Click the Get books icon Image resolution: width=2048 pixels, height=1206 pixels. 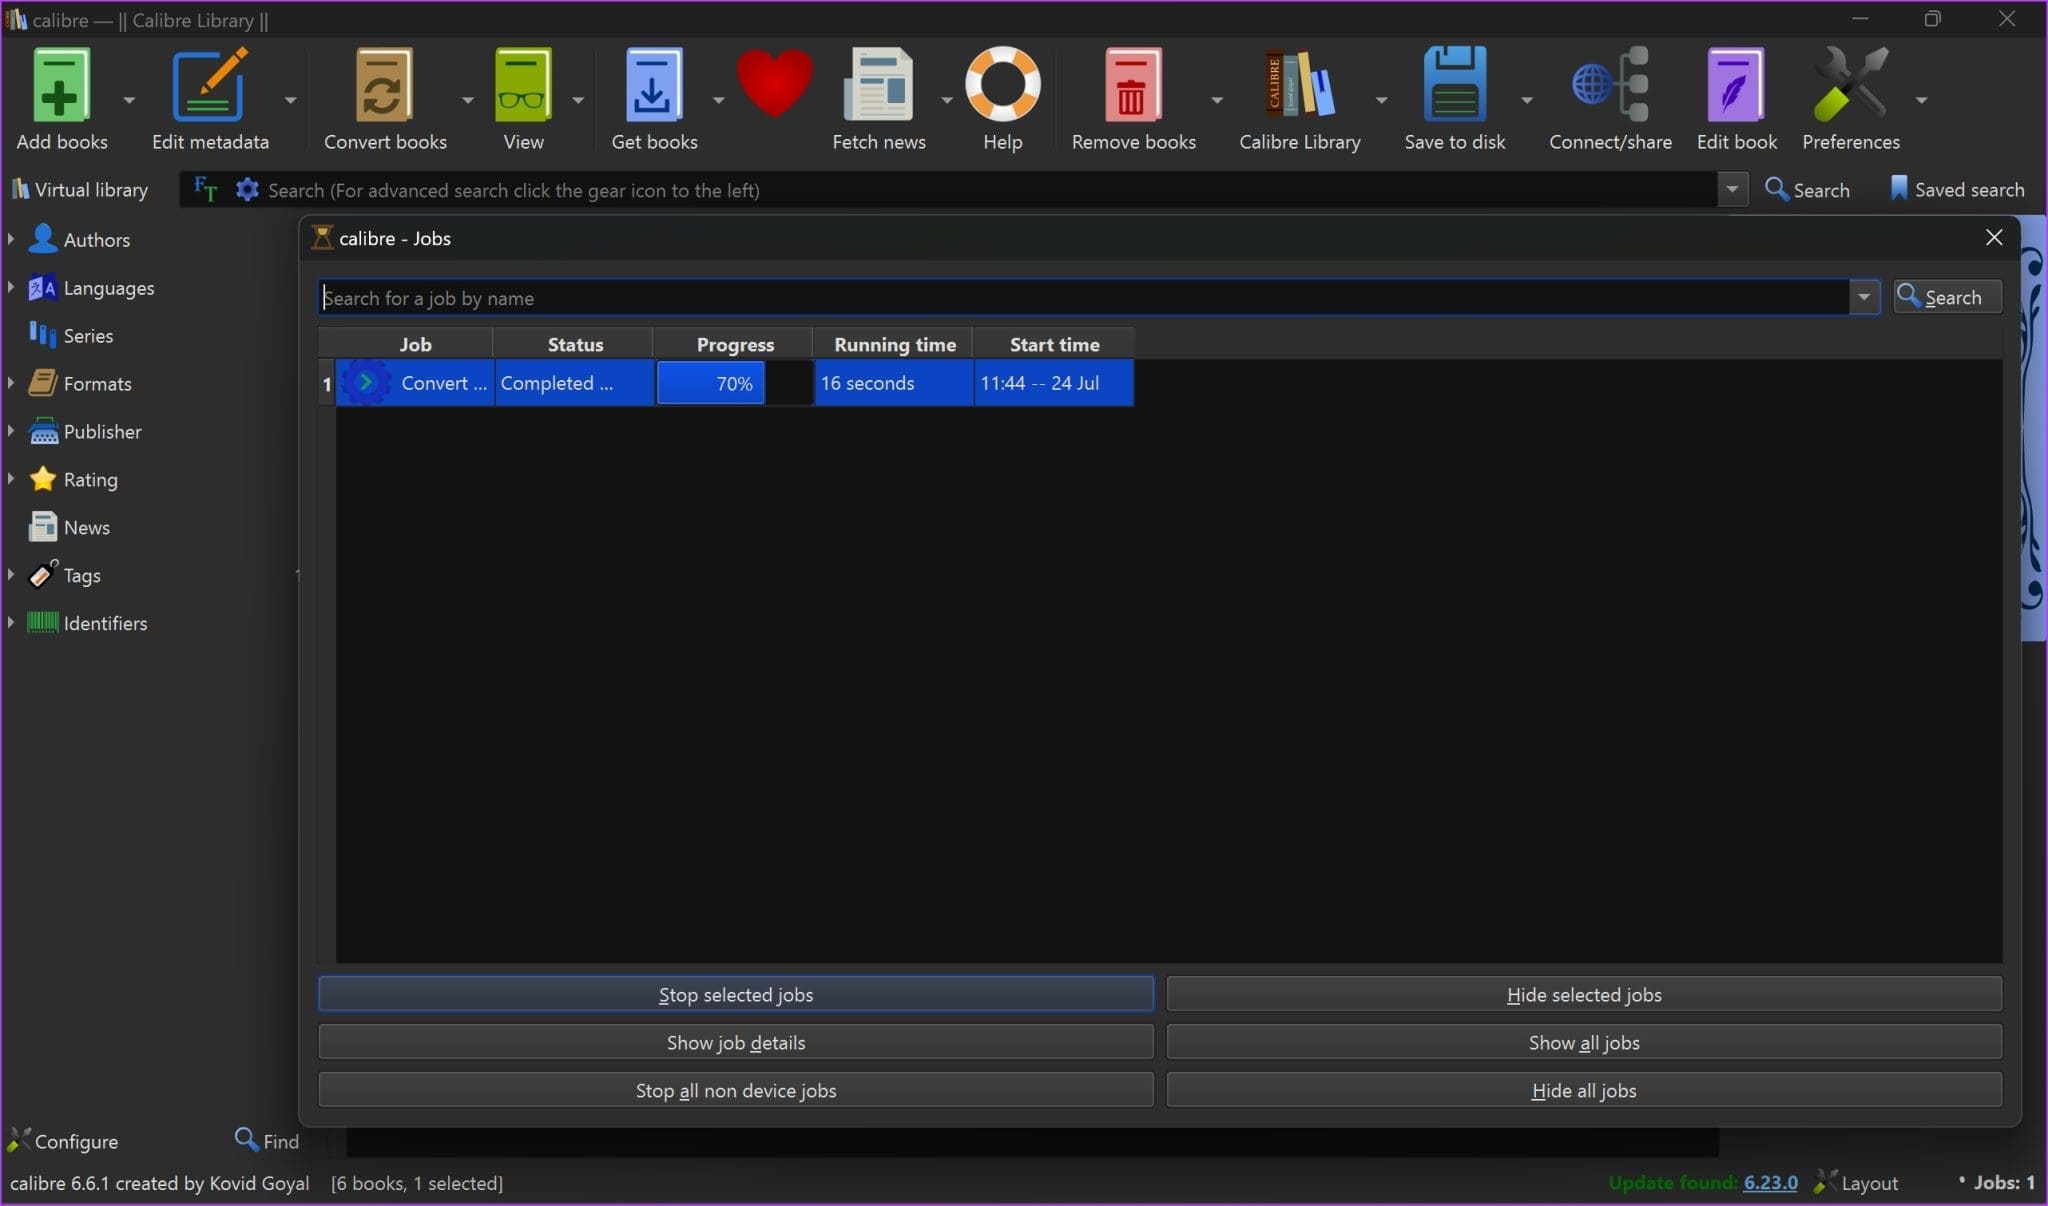(x=653, y=86)
